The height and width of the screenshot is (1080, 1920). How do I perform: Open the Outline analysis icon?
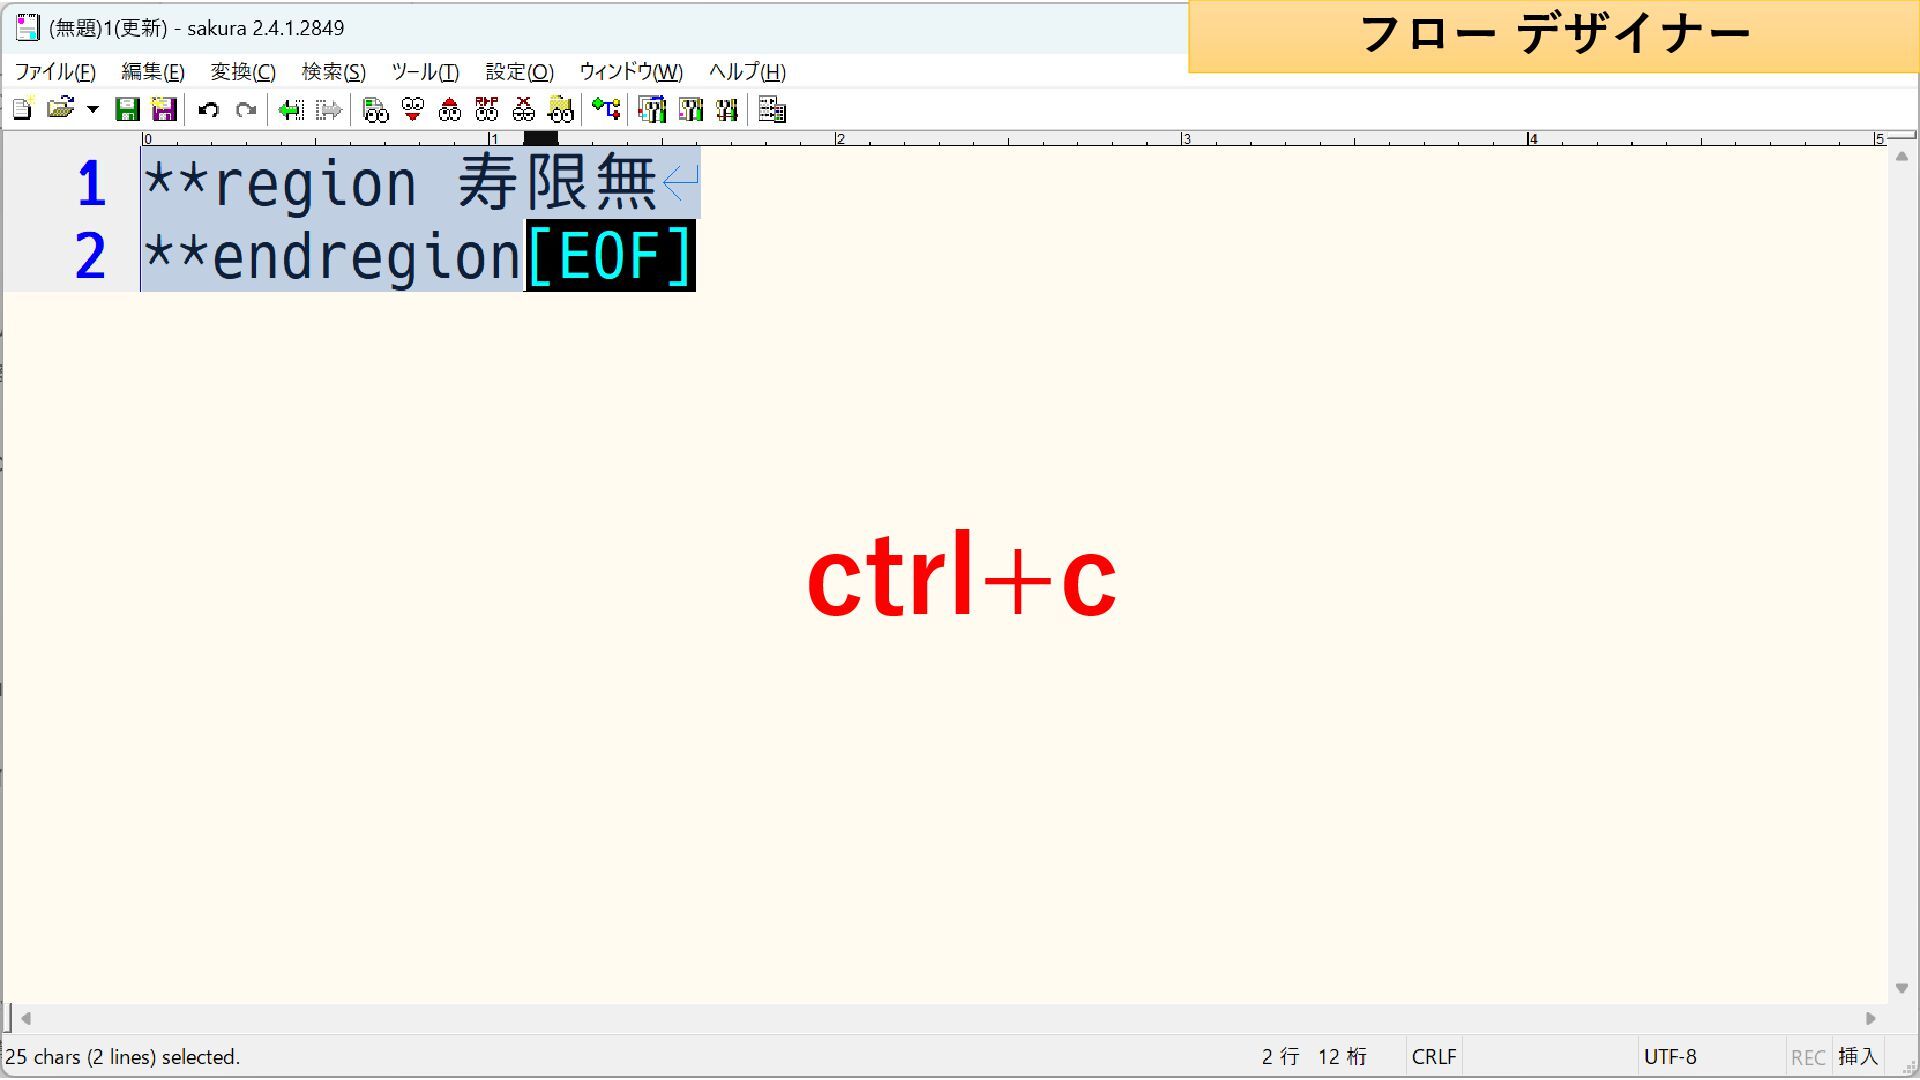tap(606, 109)
